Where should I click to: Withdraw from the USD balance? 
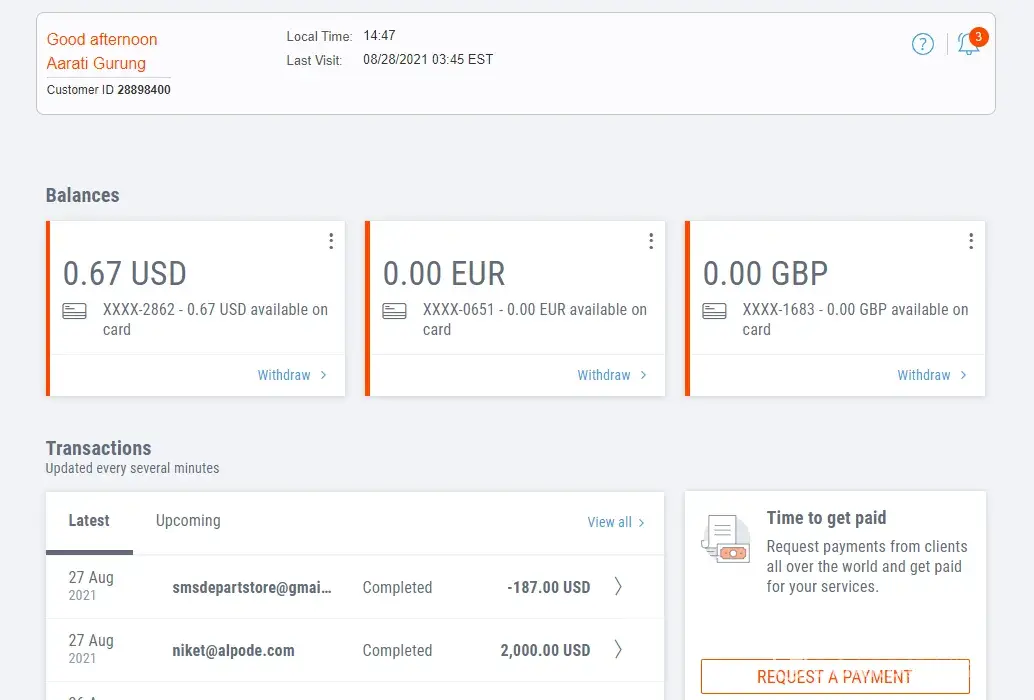291,375
